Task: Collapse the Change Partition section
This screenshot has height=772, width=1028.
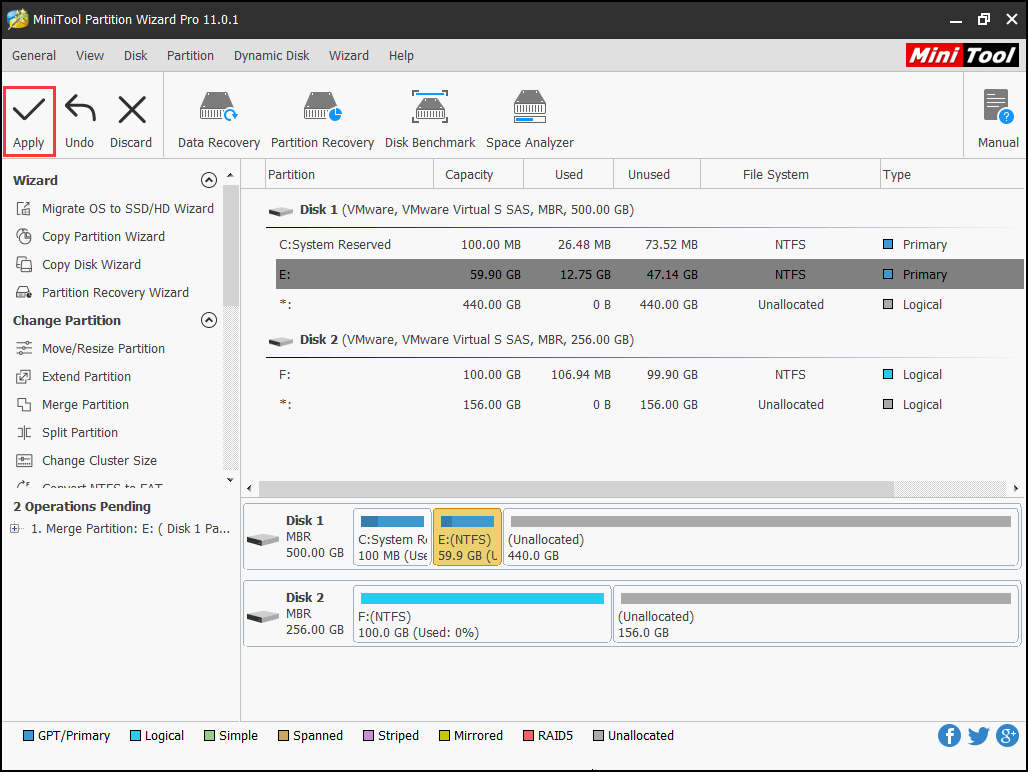Action: tap(208, 320)
